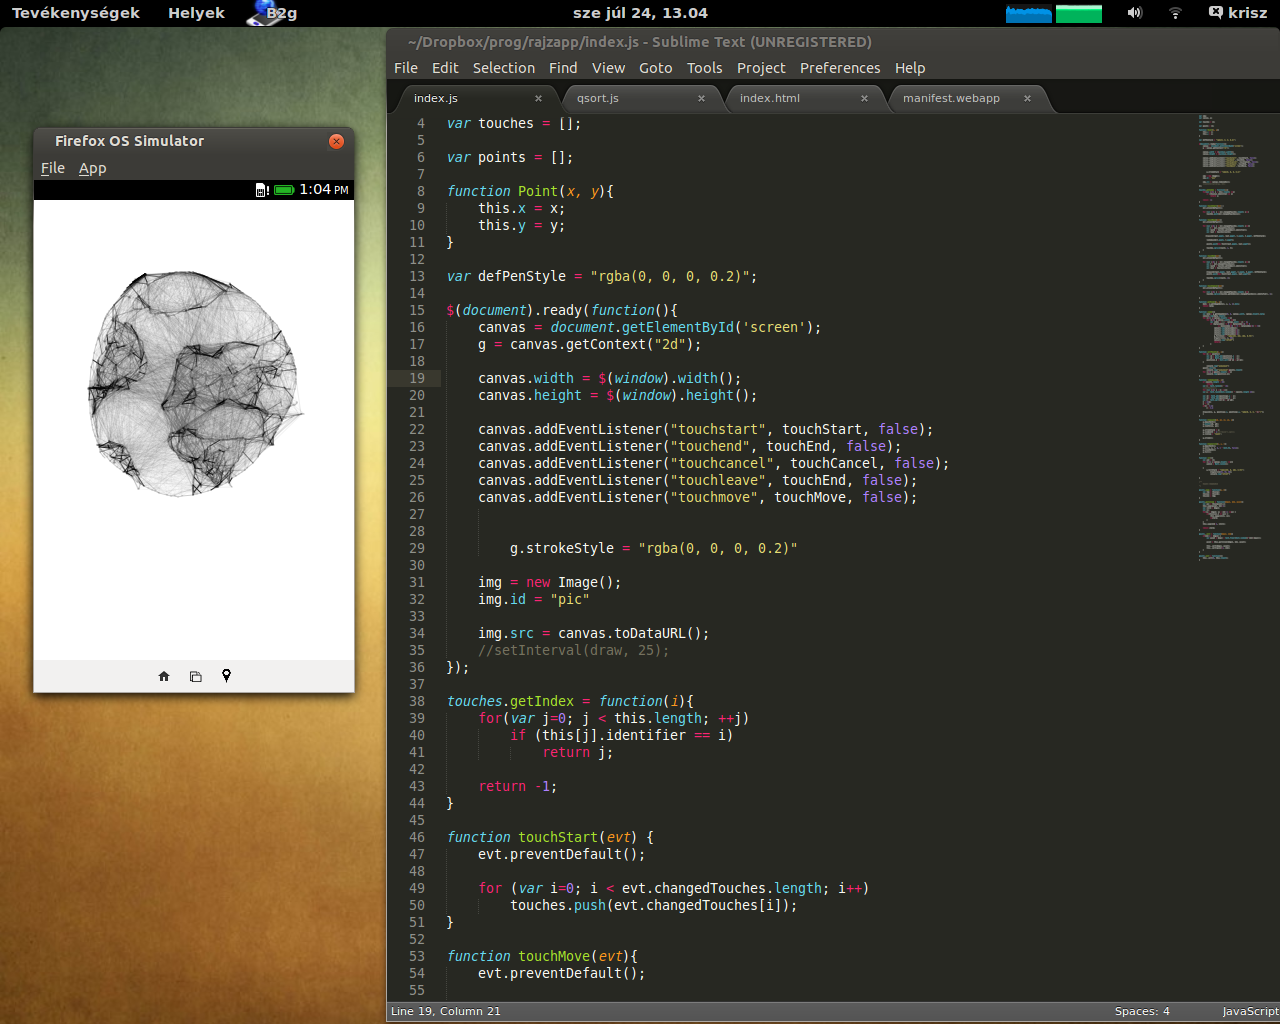Click the word defPenStyle on line 13
The width and height of the screenshot is (1280, 1024).
coord(522,276)
